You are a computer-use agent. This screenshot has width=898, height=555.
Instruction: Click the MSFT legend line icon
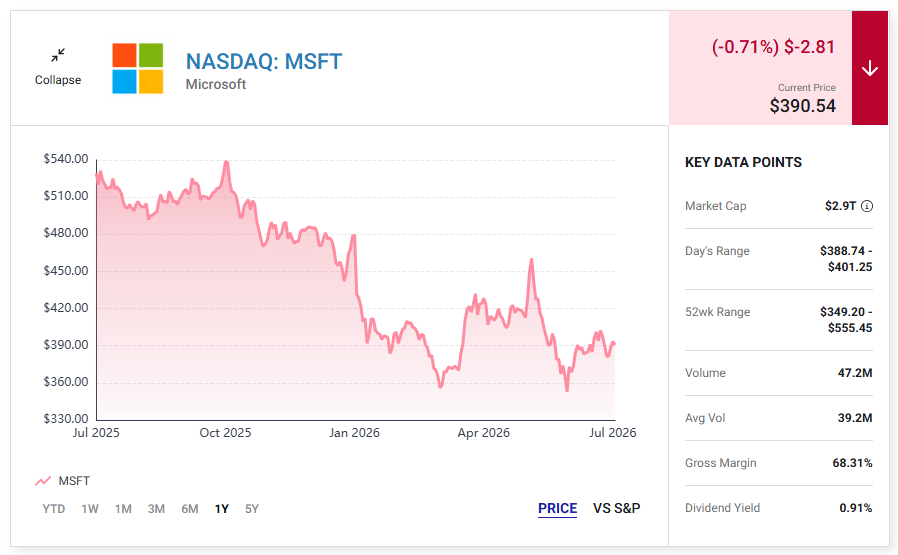click(43, 481)
